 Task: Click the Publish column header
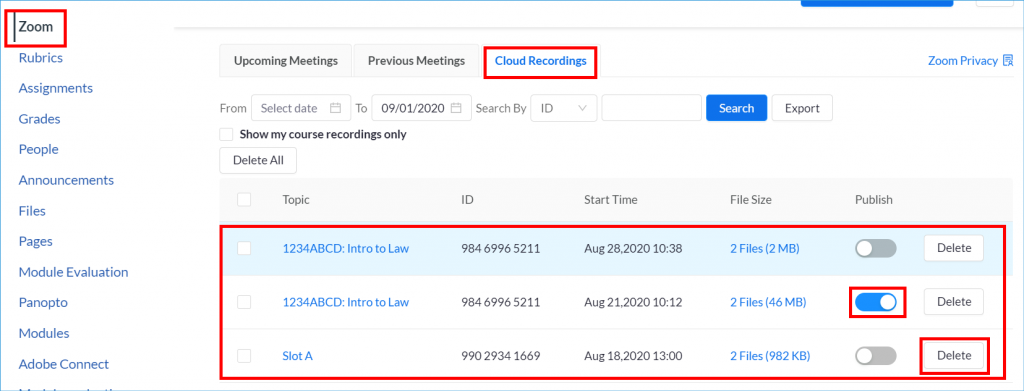pyautogui.click(x=874, y=200)
